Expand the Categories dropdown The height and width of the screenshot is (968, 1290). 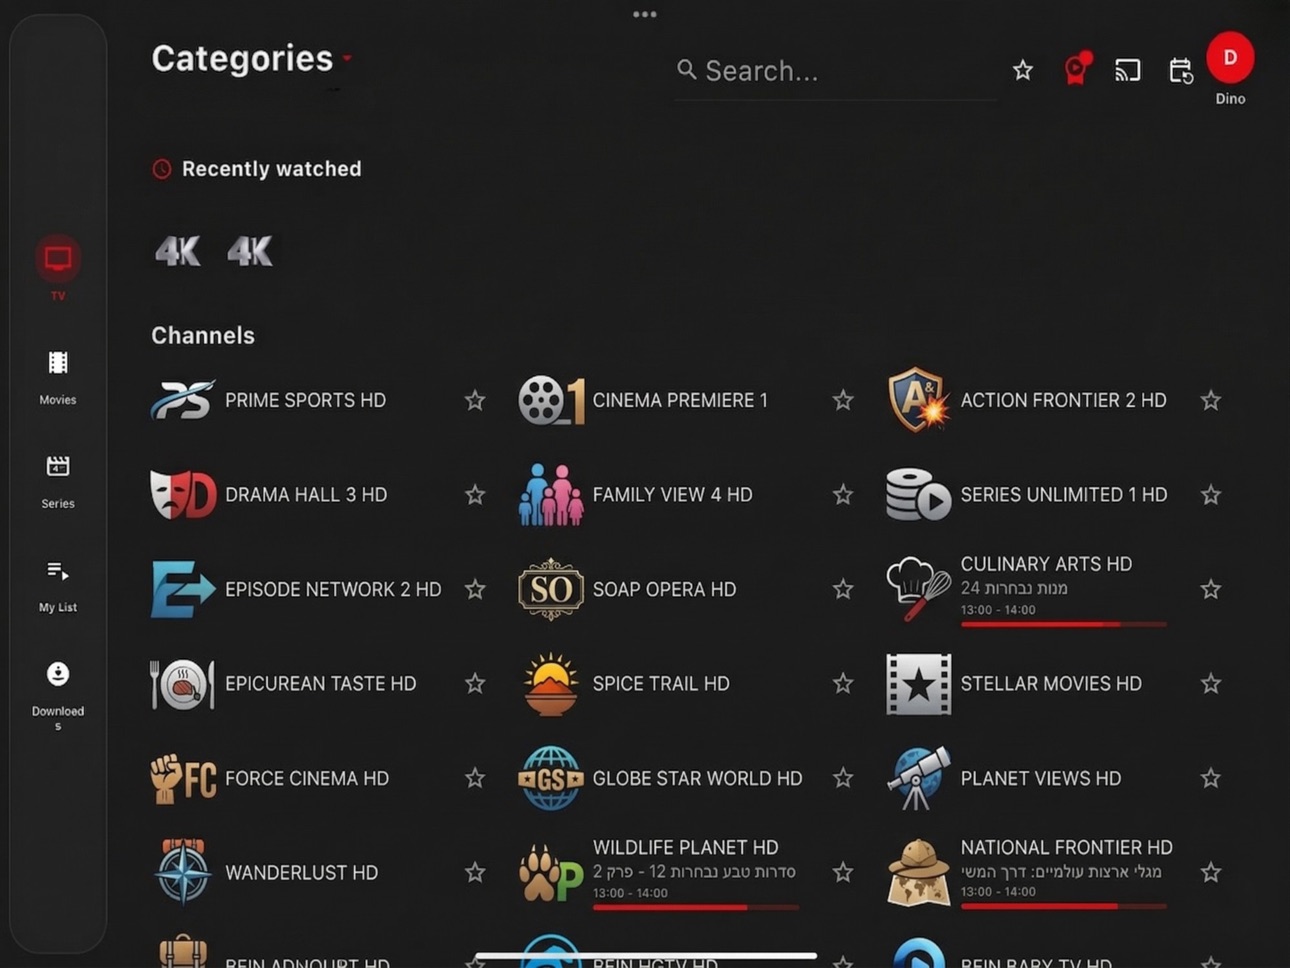250,58
